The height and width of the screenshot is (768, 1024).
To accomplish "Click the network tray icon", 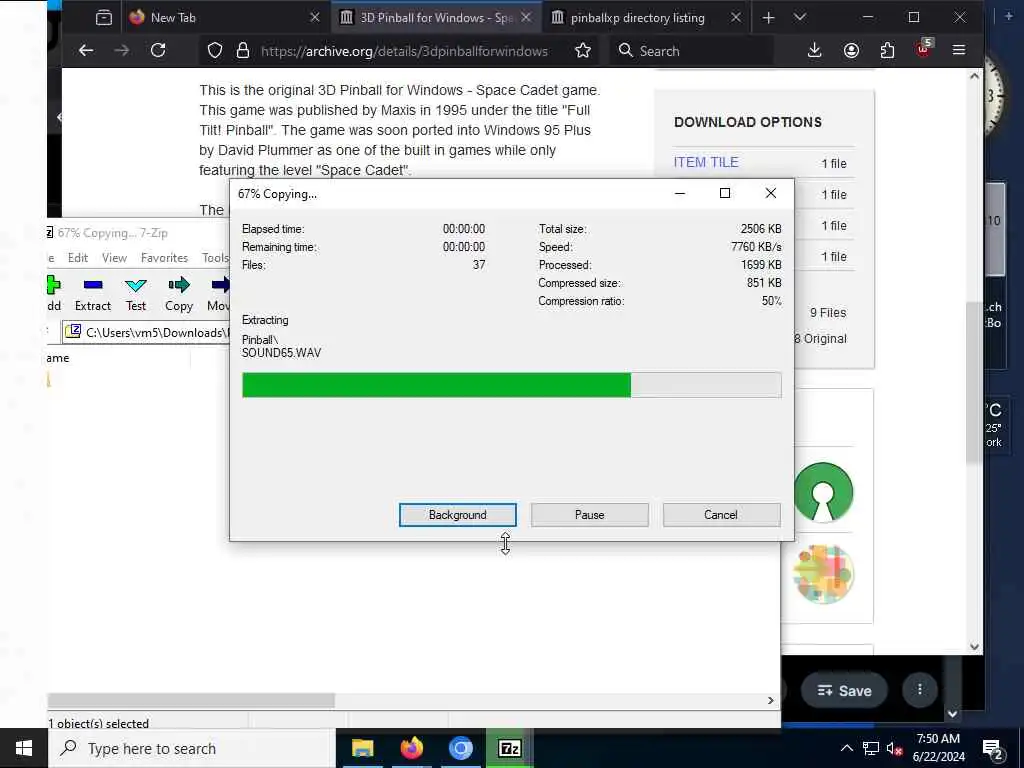I will coord(871,748).
